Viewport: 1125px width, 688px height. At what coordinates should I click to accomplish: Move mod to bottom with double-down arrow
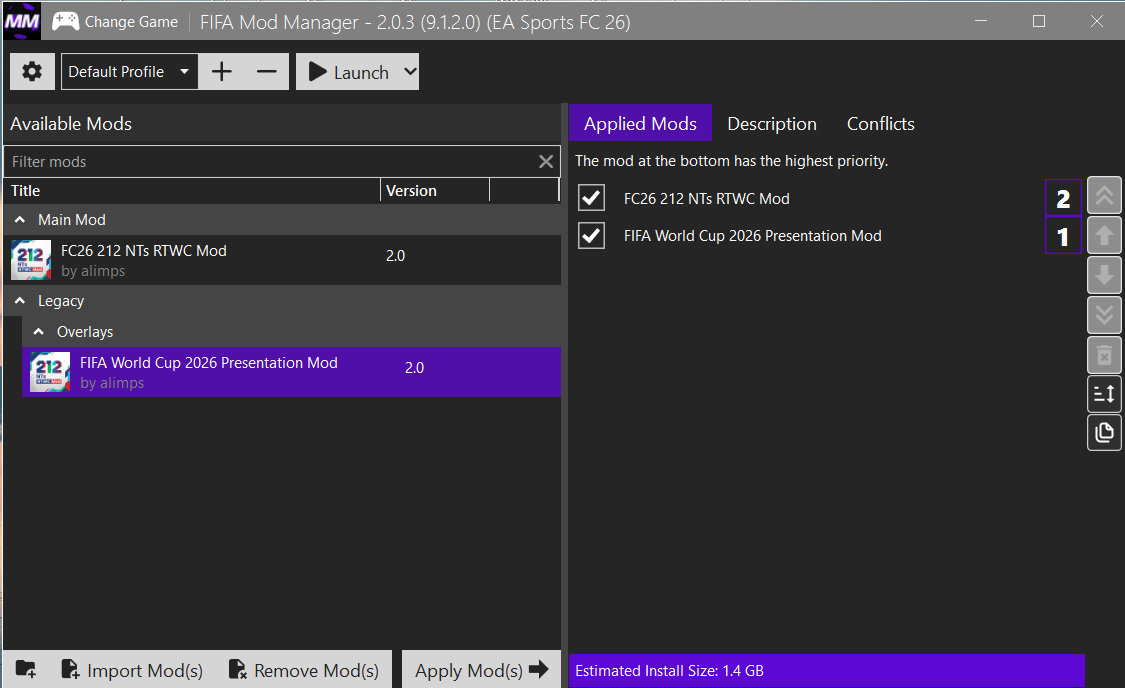[1104, 314]
